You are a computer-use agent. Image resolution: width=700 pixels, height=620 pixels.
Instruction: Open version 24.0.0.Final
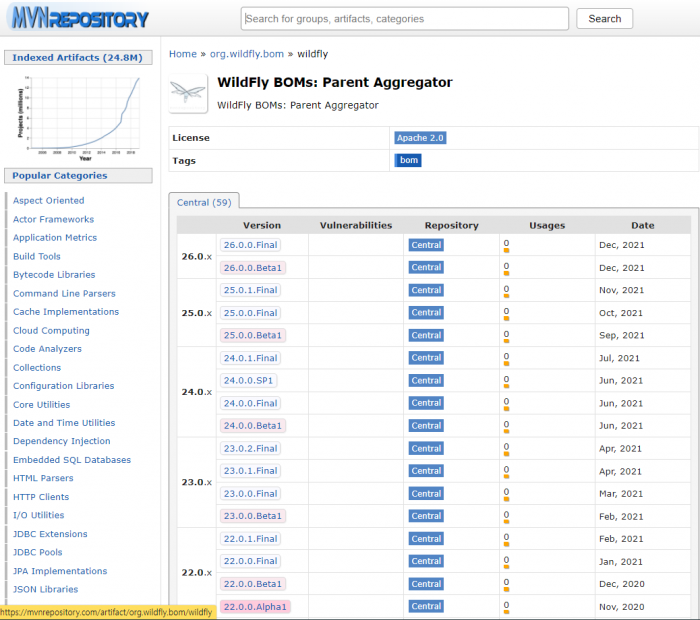[x=250, y=403]
